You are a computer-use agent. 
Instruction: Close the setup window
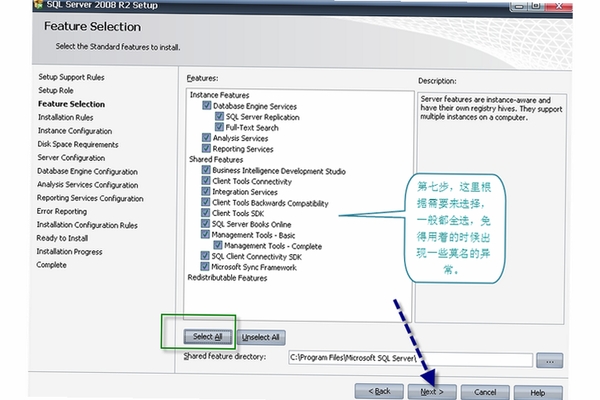559,6
